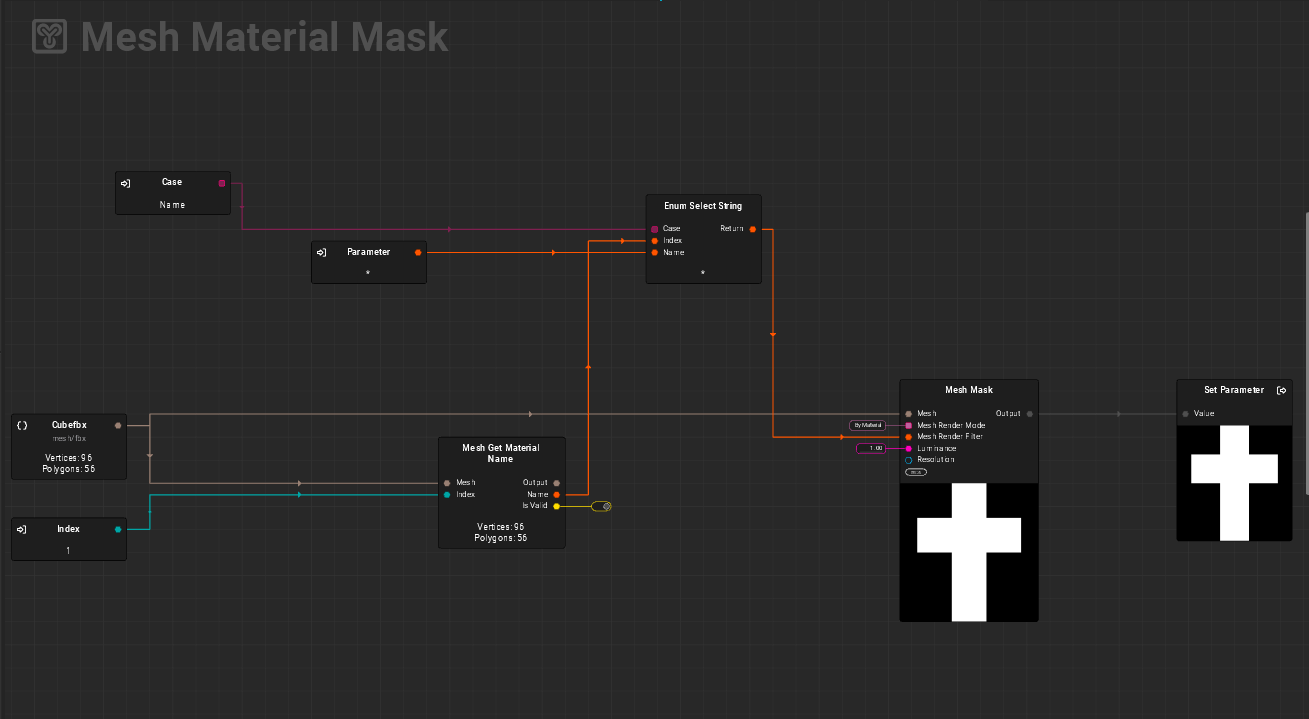Viewport: 1309px width, 719px height.
Task: Click the Mesh Render Mode pin on Mesh Mask
Action: click(x=908, y=425)
